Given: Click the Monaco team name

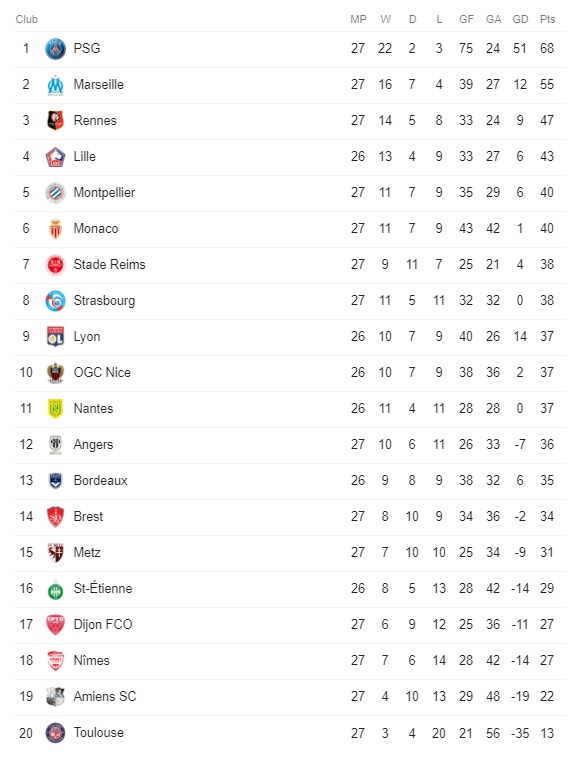Looking at the screenshot, I should tap(96, 229).
